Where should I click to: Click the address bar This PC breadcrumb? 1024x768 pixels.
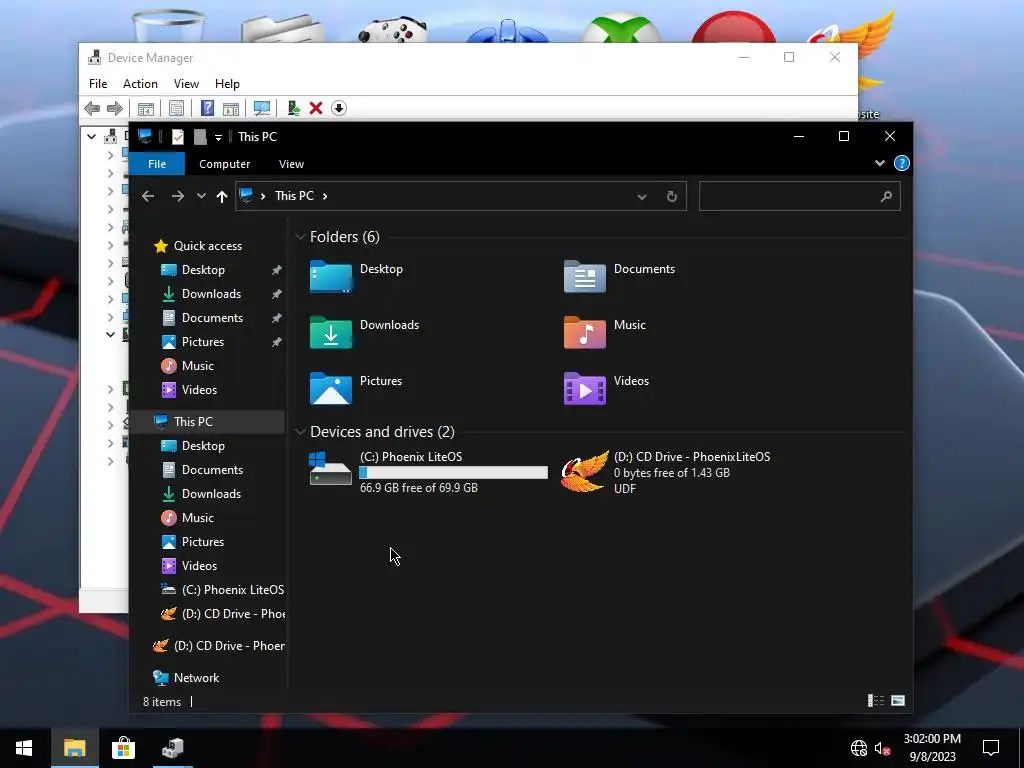295,196
